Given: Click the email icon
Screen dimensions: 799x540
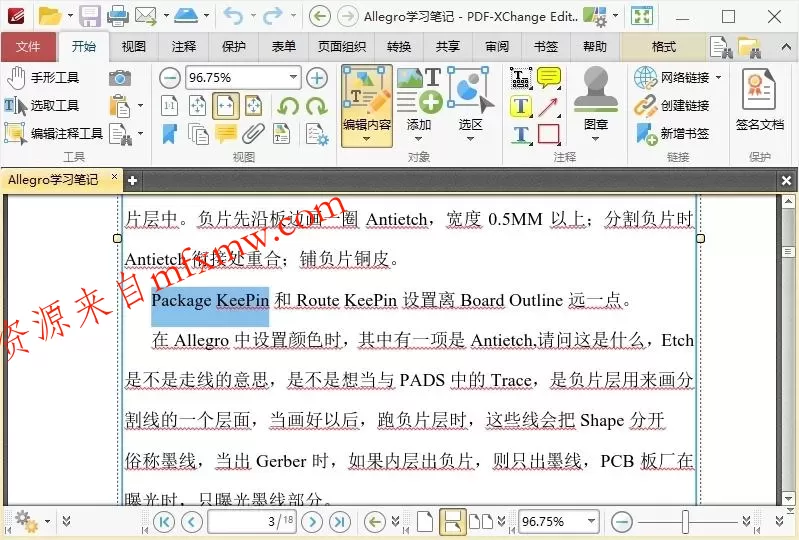Looking at the screenshot, I should 146,16.
